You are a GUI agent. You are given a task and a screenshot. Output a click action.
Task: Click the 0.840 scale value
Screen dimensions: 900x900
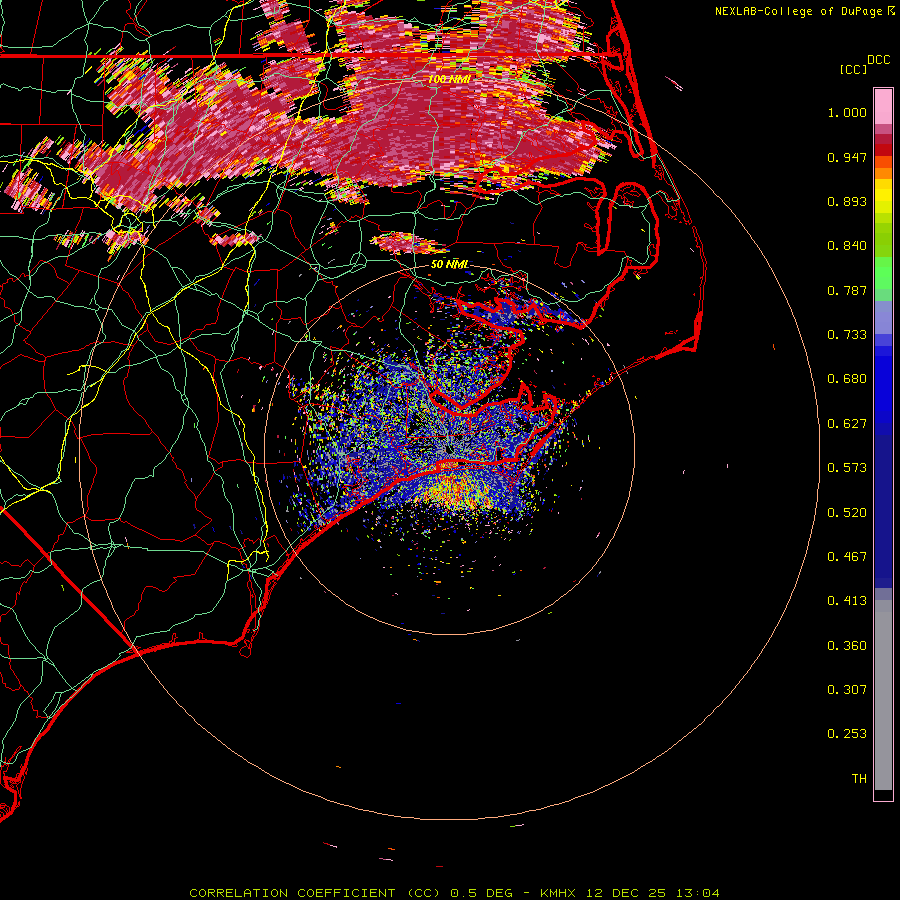pyautogui.click(x=847, y=246)
